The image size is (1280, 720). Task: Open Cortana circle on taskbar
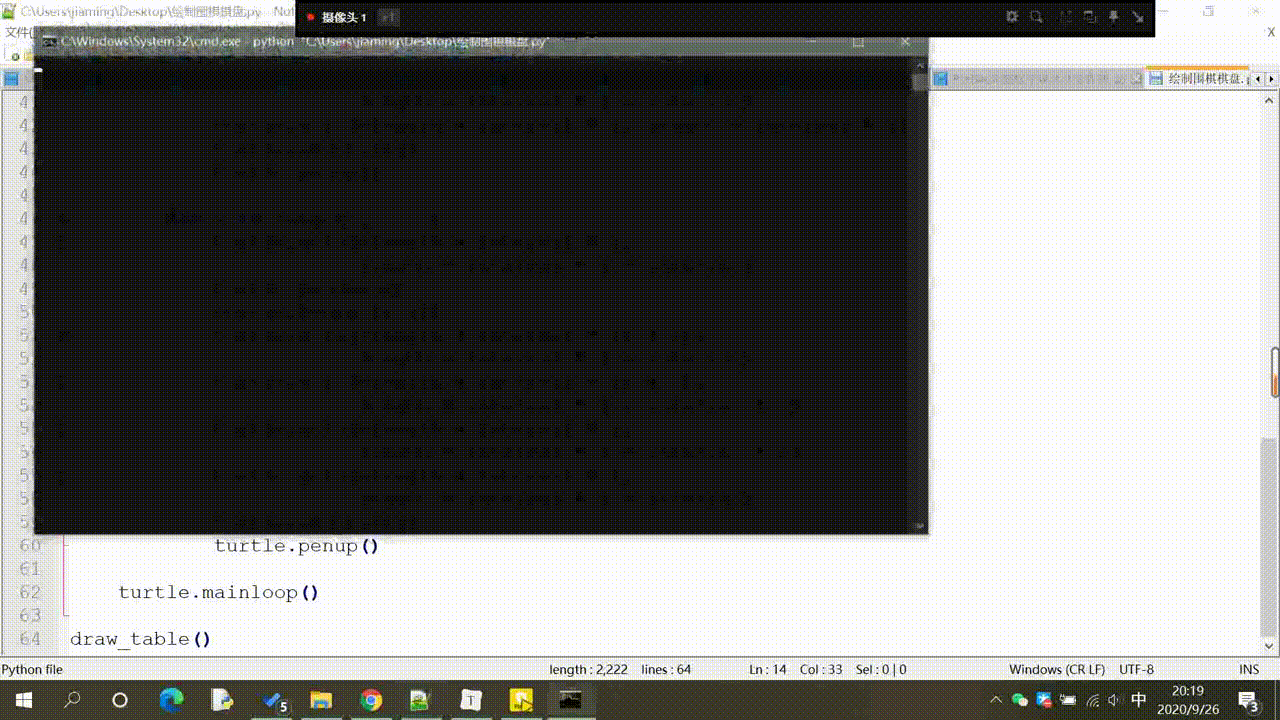pos(120,700)
